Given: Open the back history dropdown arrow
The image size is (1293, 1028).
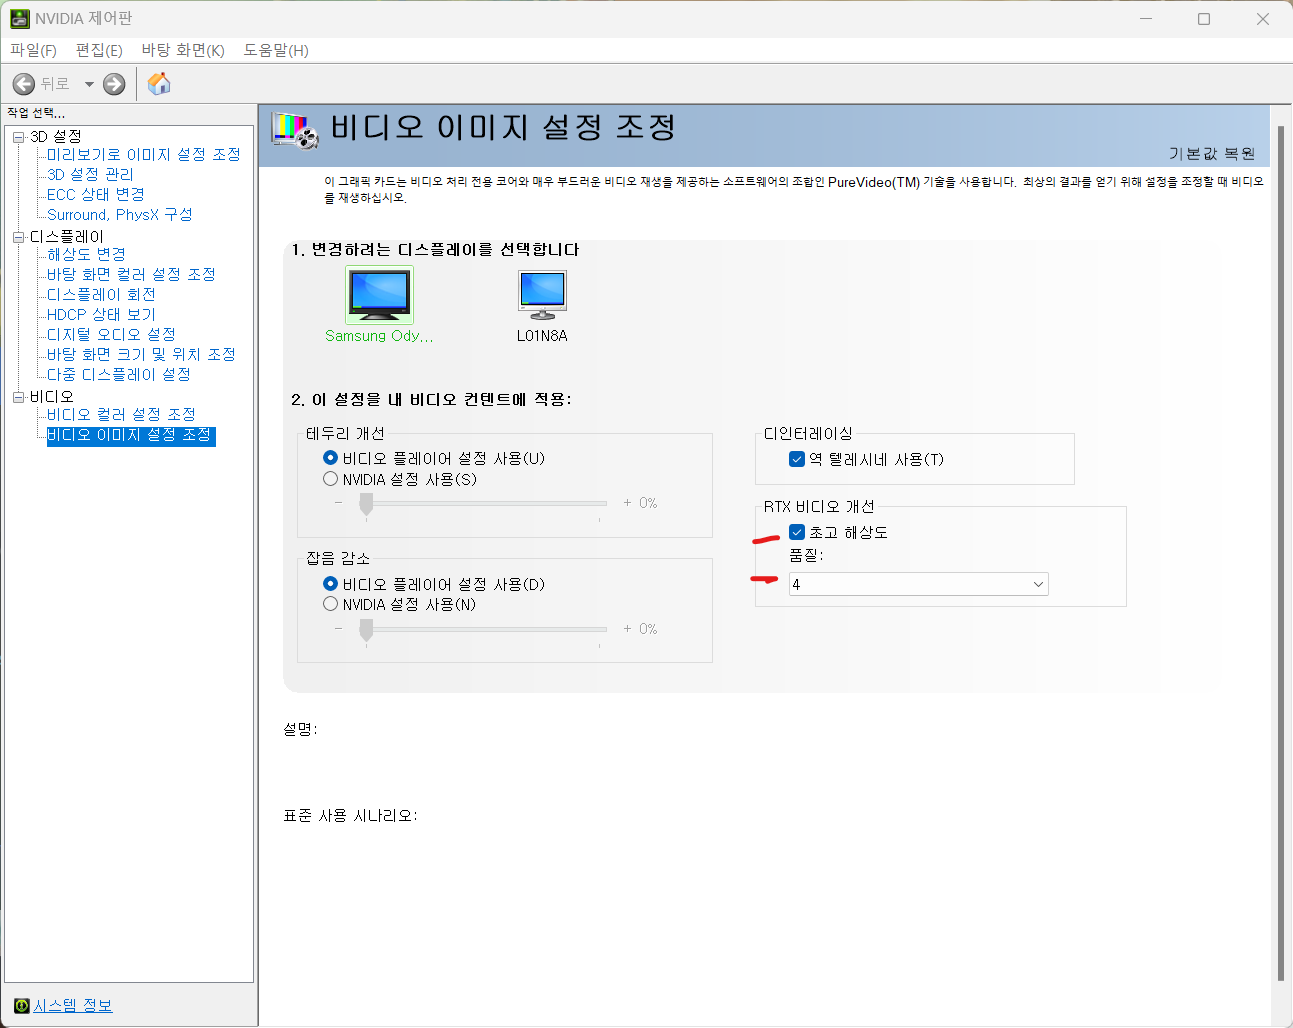Looking at the screenshot, I should [89, 84].
